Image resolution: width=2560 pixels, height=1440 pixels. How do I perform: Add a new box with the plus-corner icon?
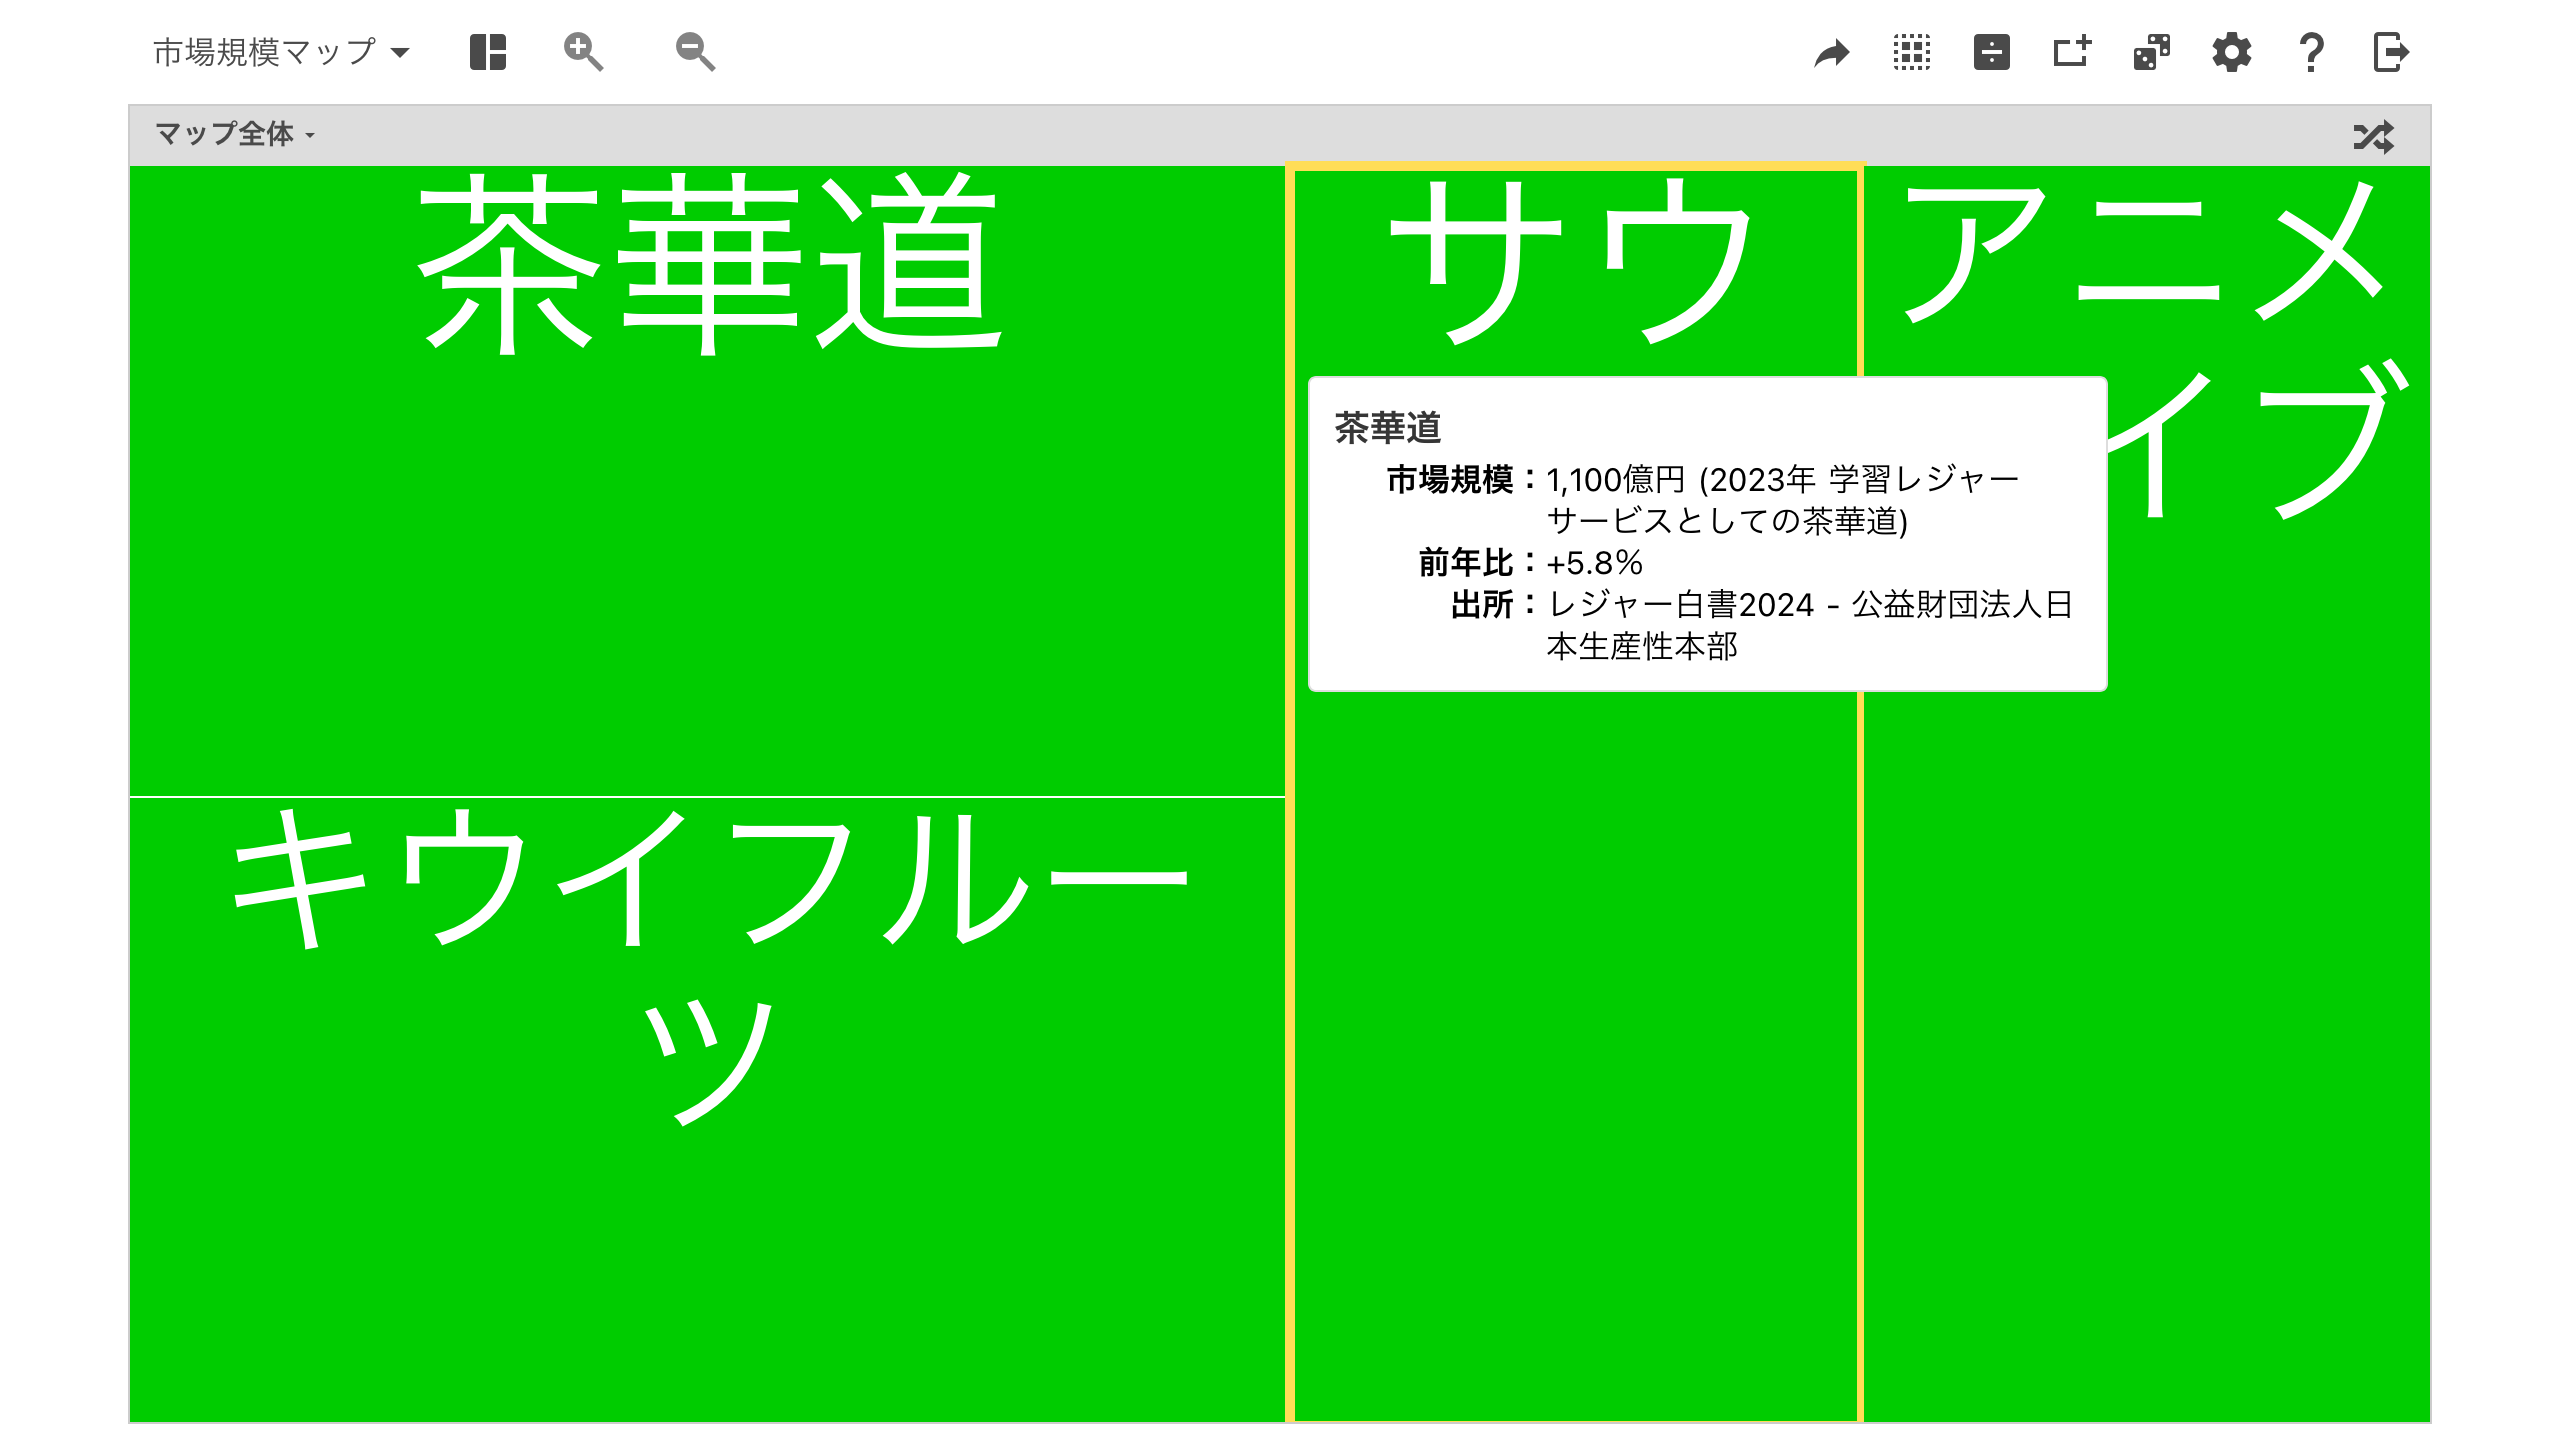2072,52
